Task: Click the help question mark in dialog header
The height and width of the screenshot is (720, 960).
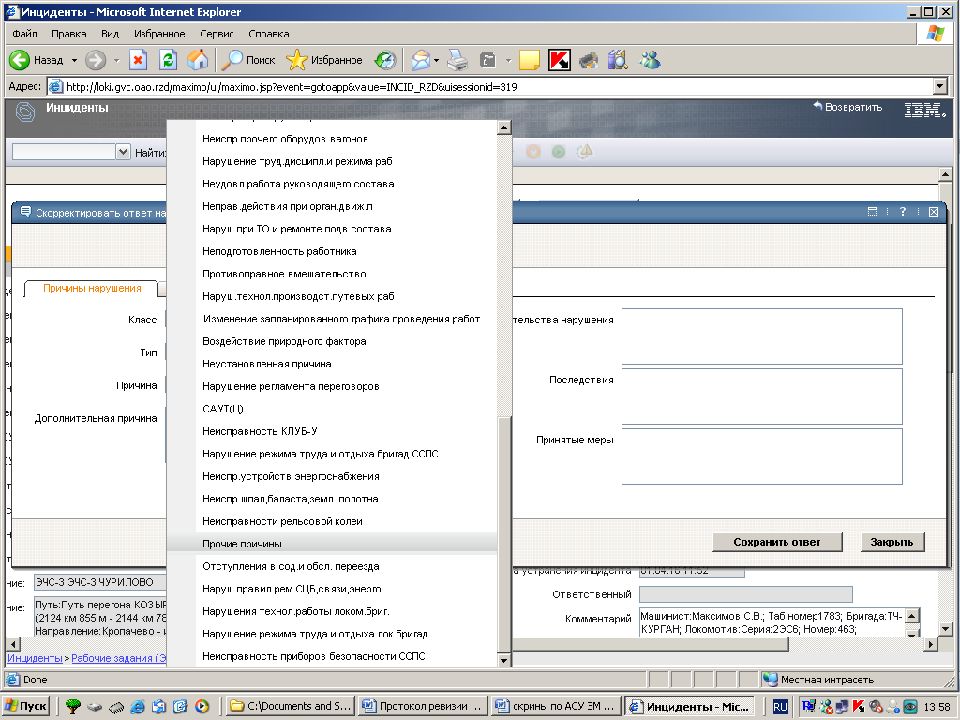Action: click(902, 211)
